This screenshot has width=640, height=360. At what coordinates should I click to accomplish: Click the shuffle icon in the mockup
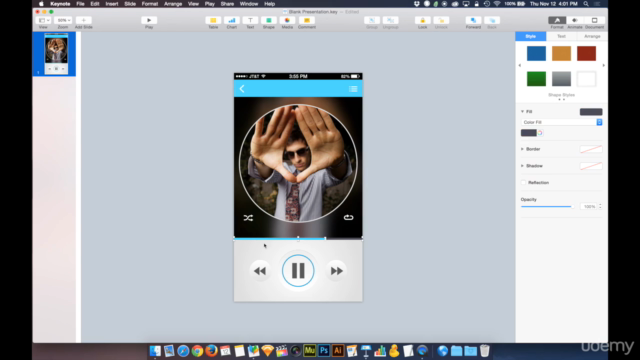point(248,218)
